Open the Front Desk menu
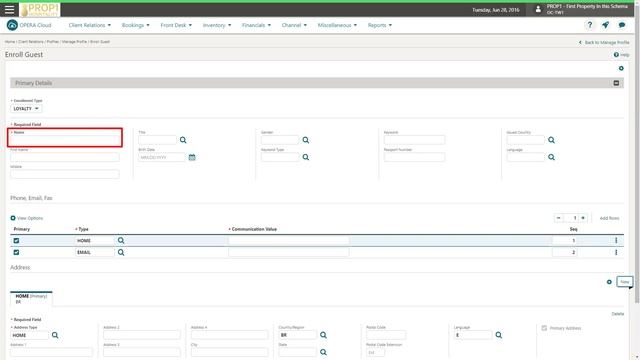The image size is (640, 360). coord(176,25)
